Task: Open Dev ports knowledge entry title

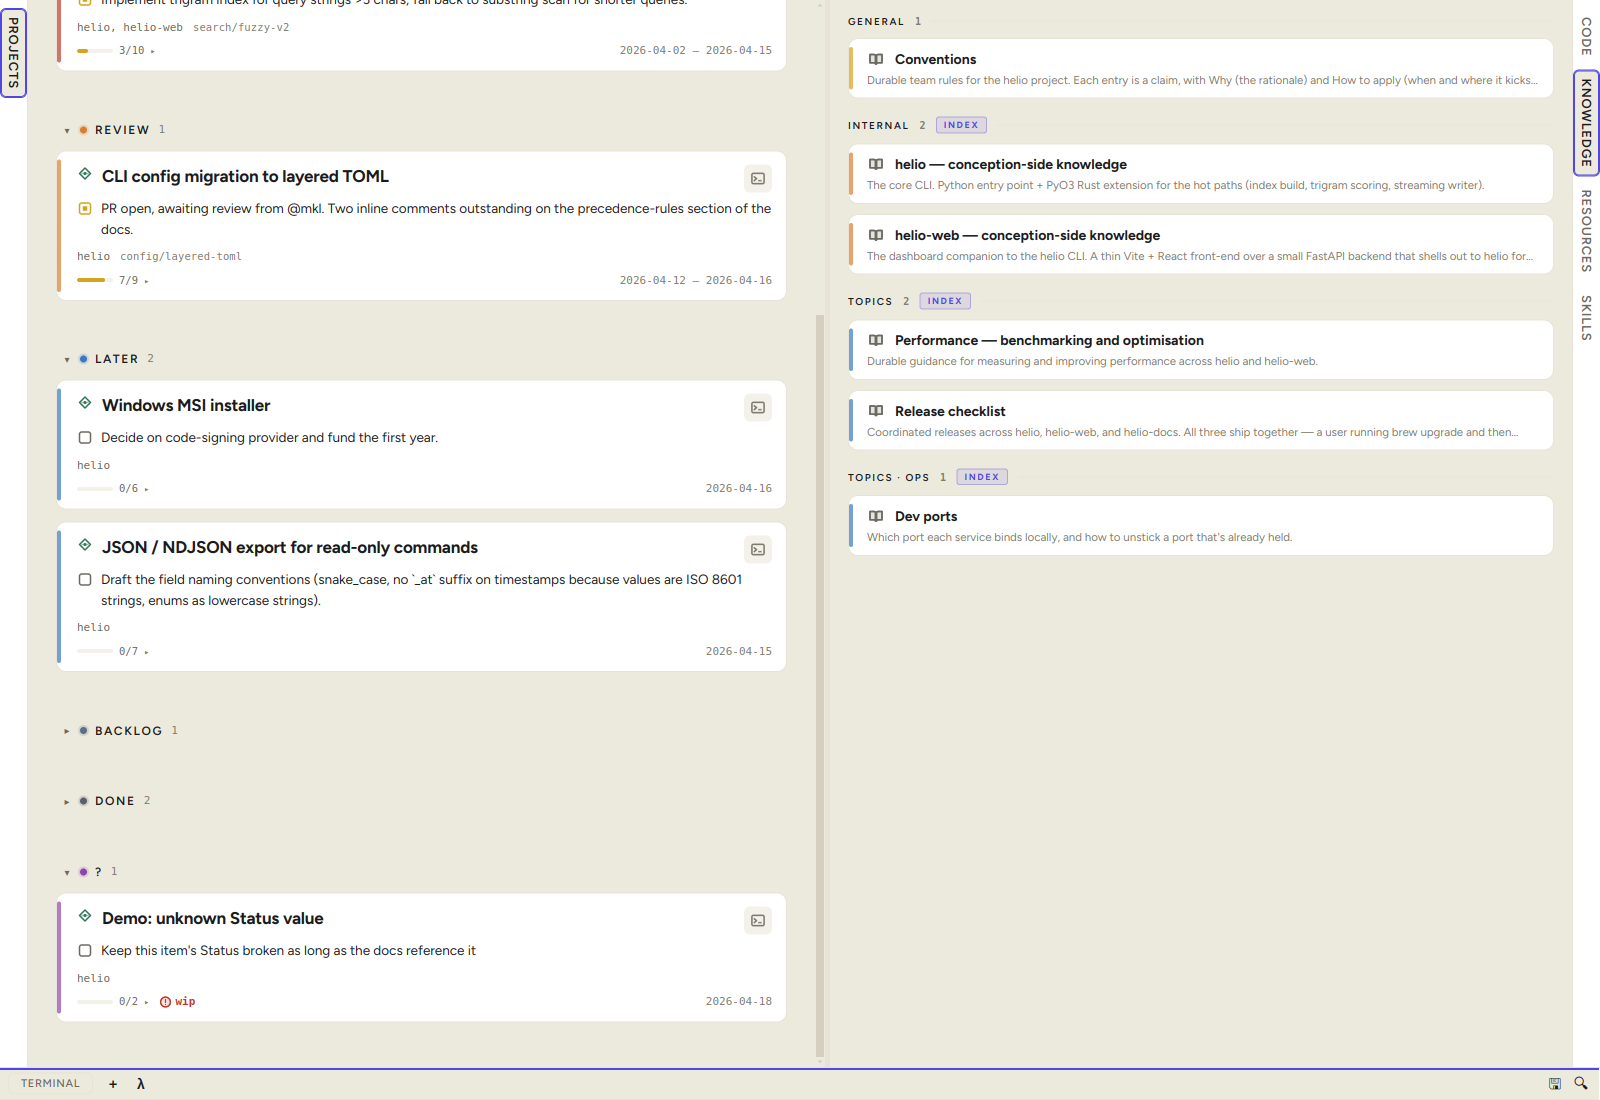Action: tap(926, 516)
